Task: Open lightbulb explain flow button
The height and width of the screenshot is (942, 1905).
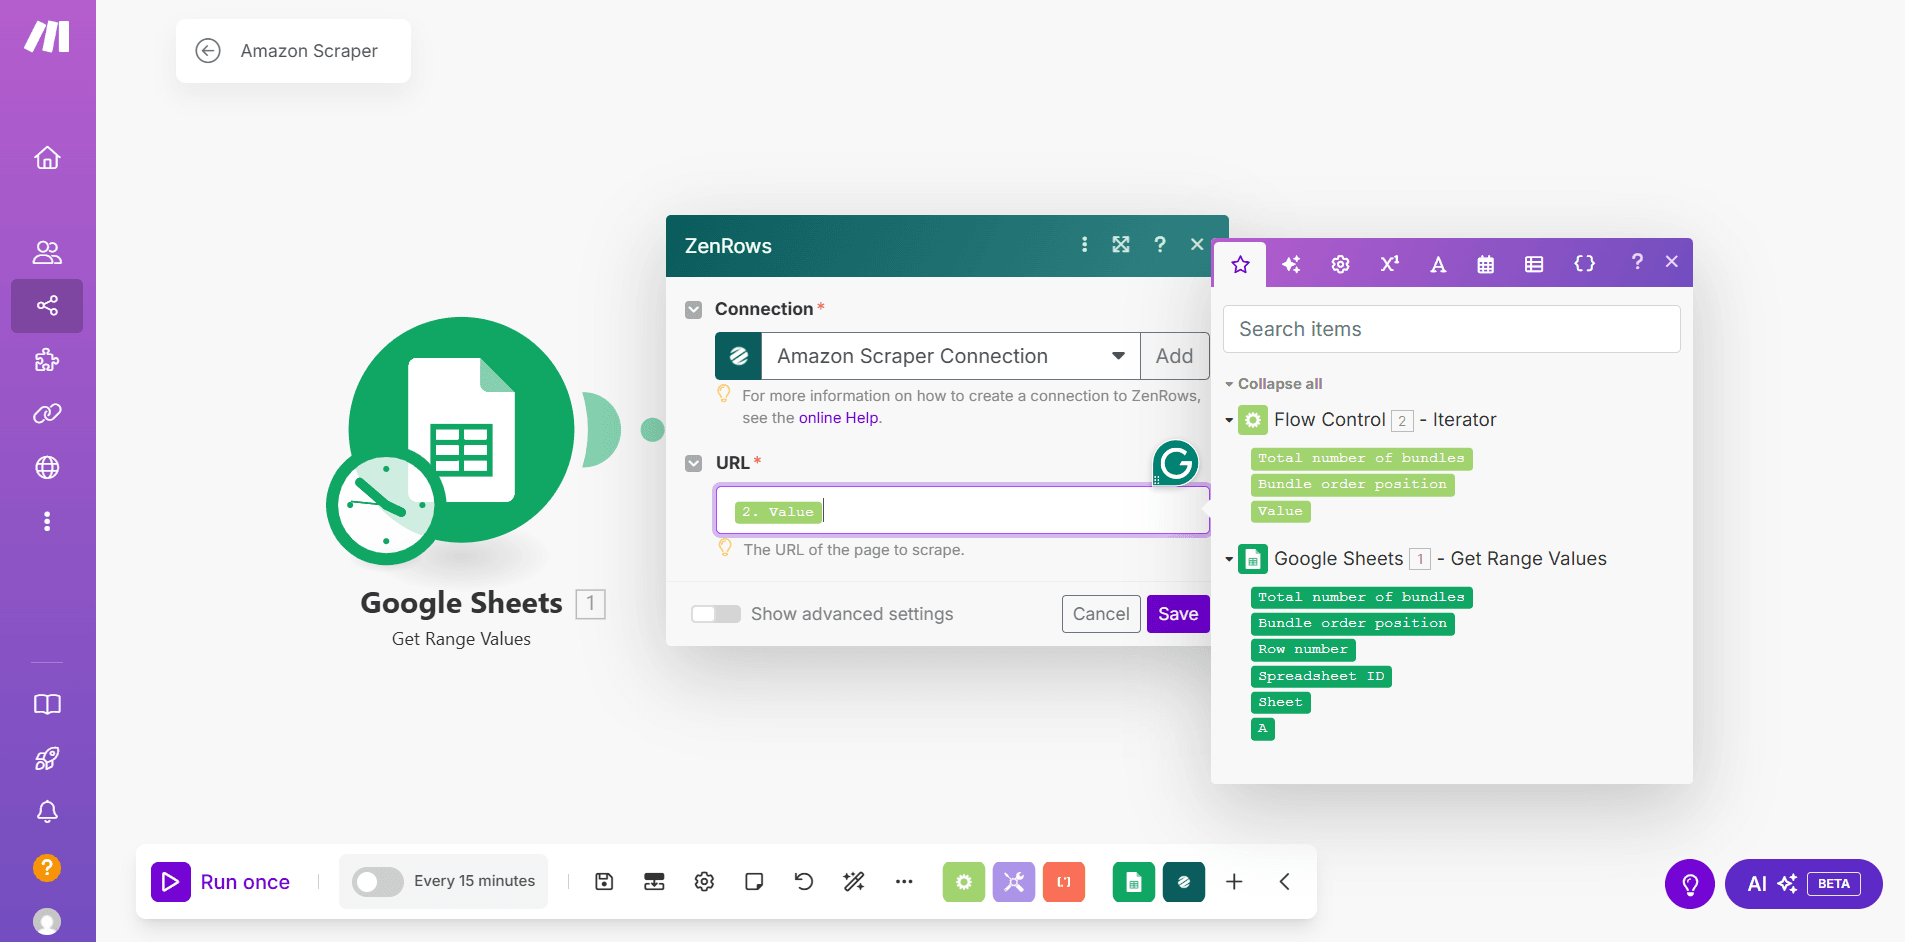Action: coord(1690,884)
